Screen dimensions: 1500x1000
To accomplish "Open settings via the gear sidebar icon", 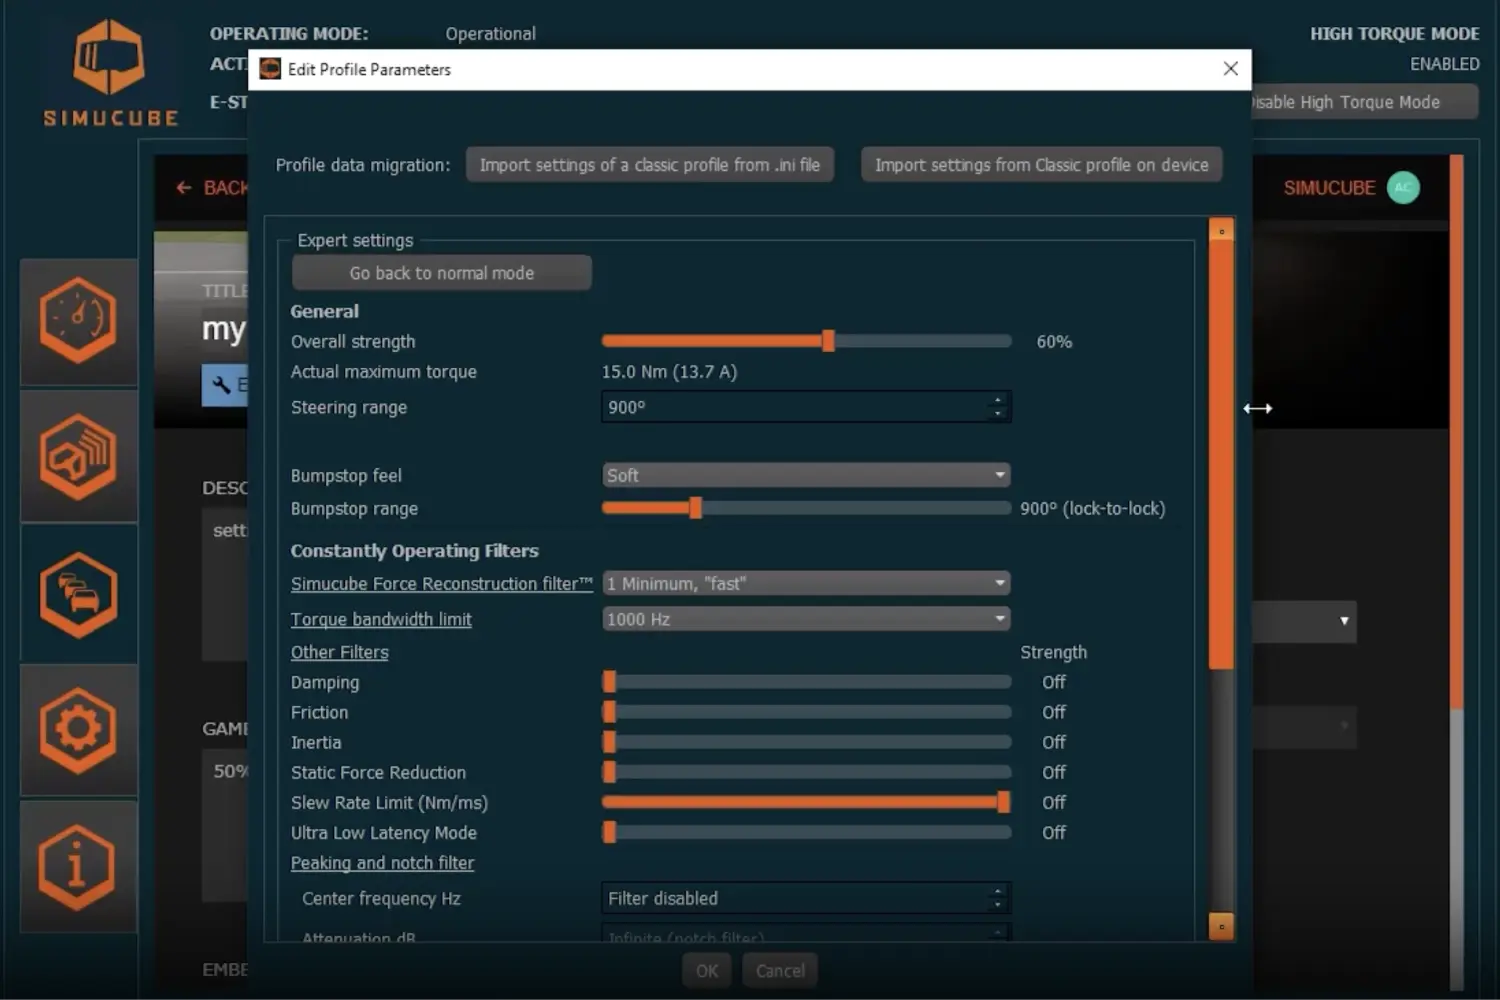I will (x=78, y=730).
